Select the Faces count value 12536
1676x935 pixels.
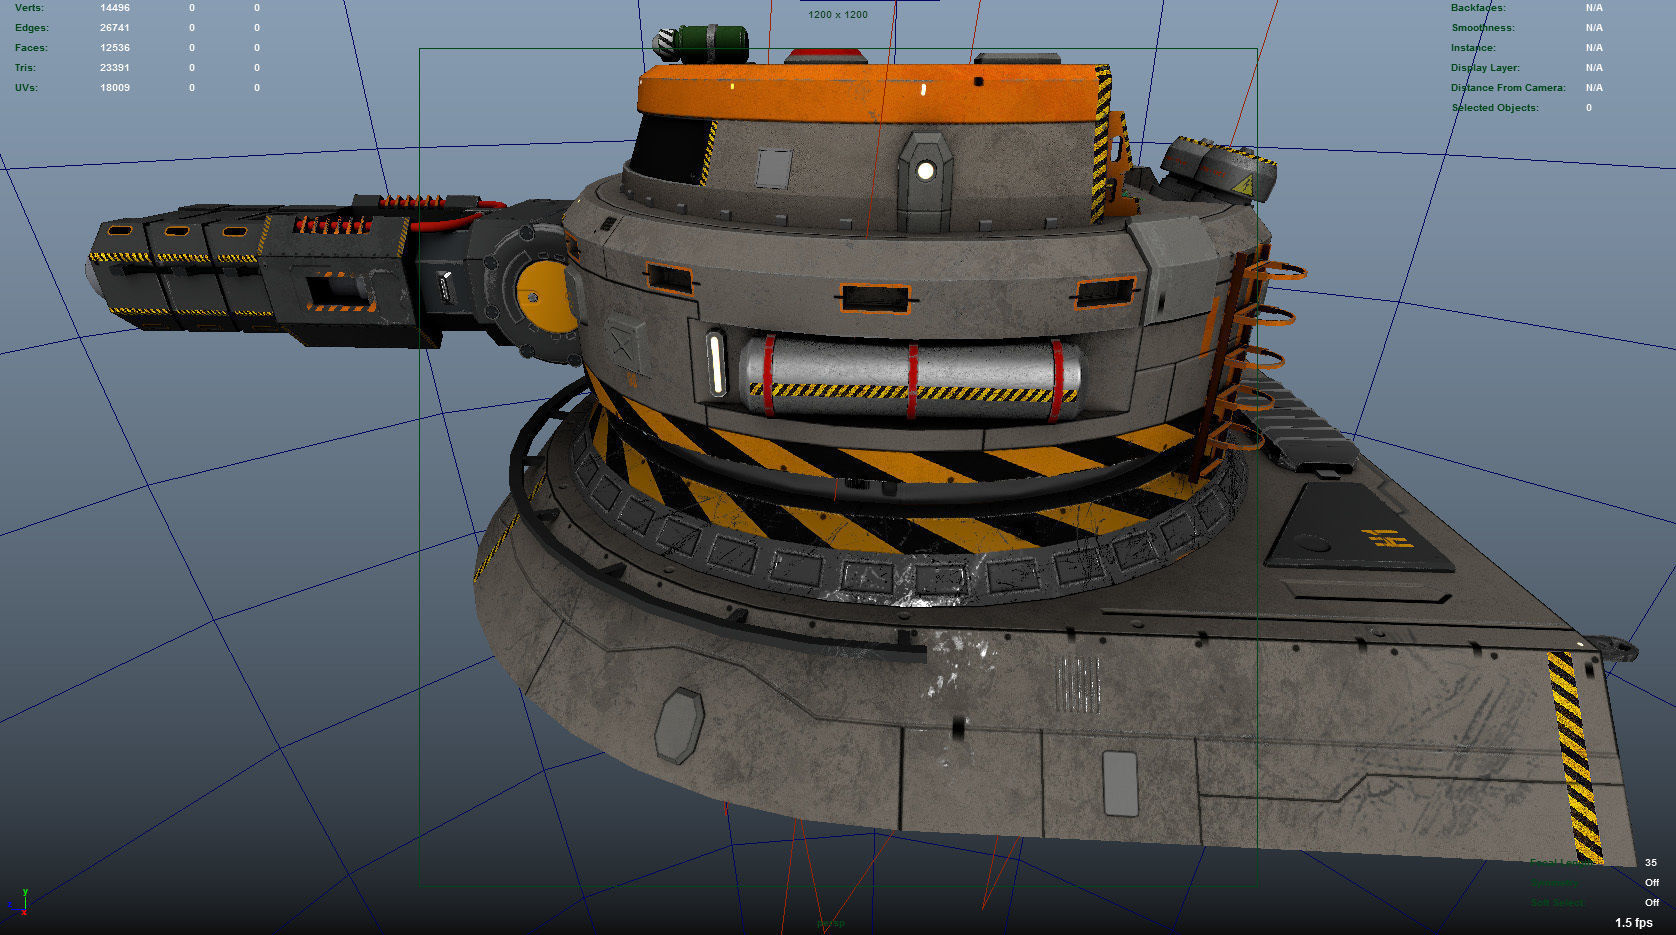coord(115,48)
